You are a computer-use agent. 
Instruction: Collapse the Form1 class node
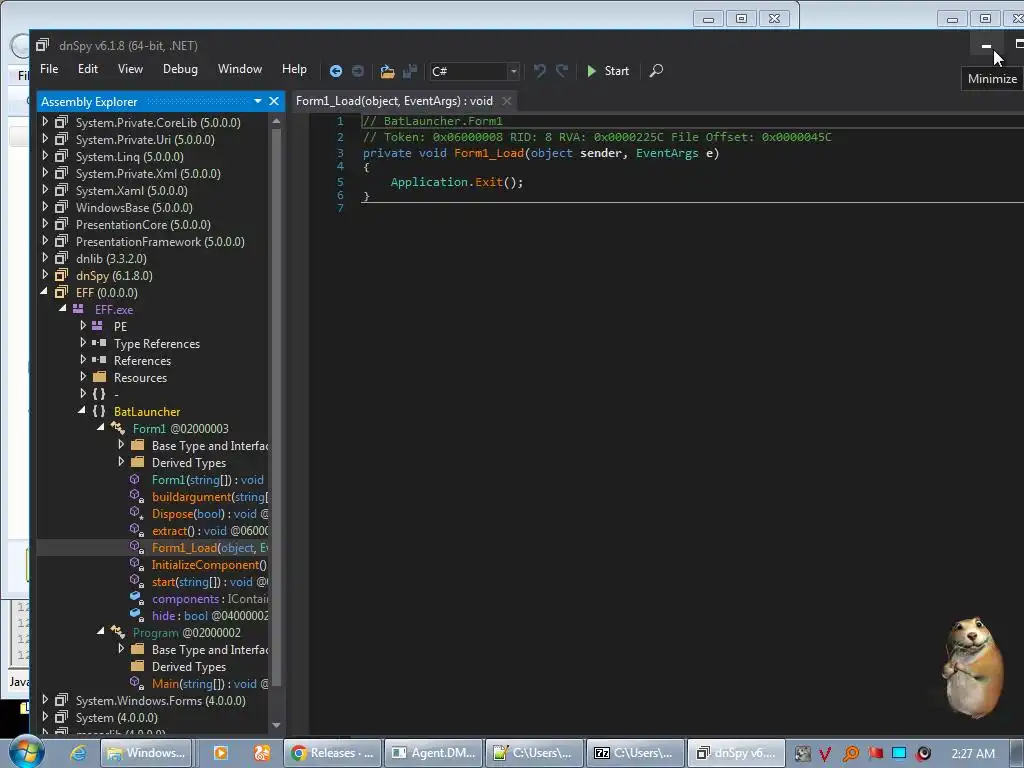click(x=101, y=428)
